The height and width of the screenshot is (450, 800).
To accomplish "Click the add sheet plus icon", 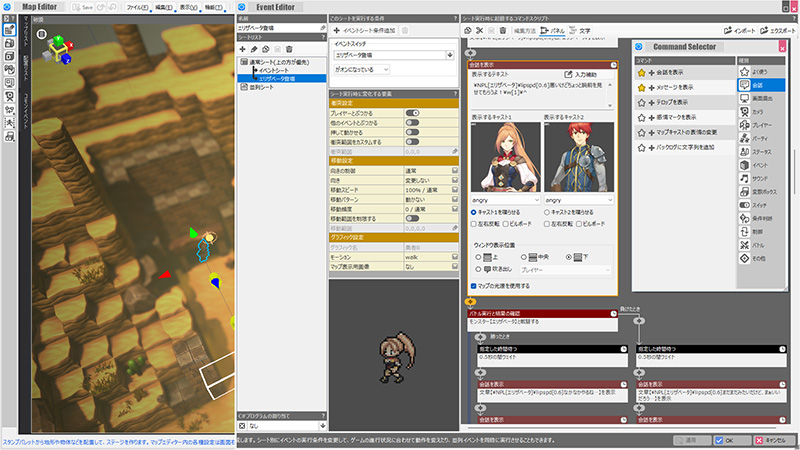I will 242,48.
